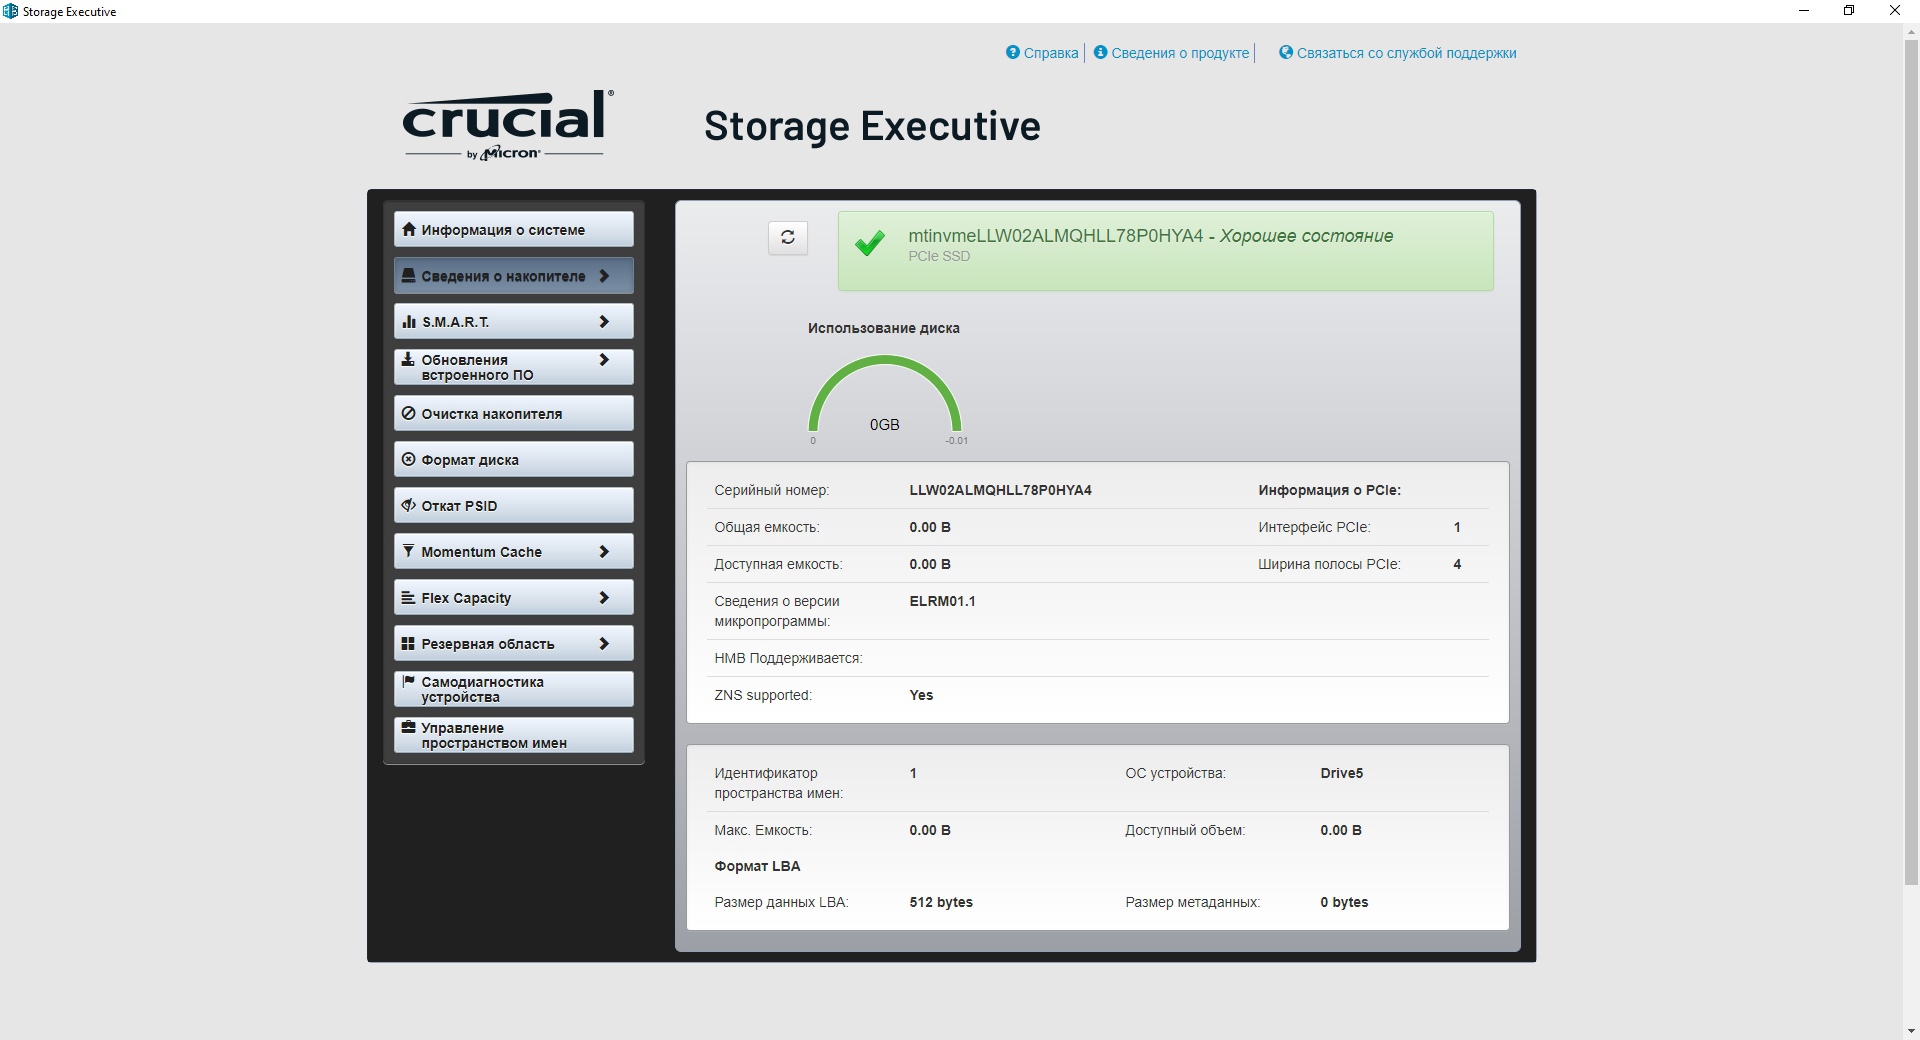This screenshot has width=1920, height=1040.
Task: Click firmware version ELRM01.1 value
Action: 942,601
